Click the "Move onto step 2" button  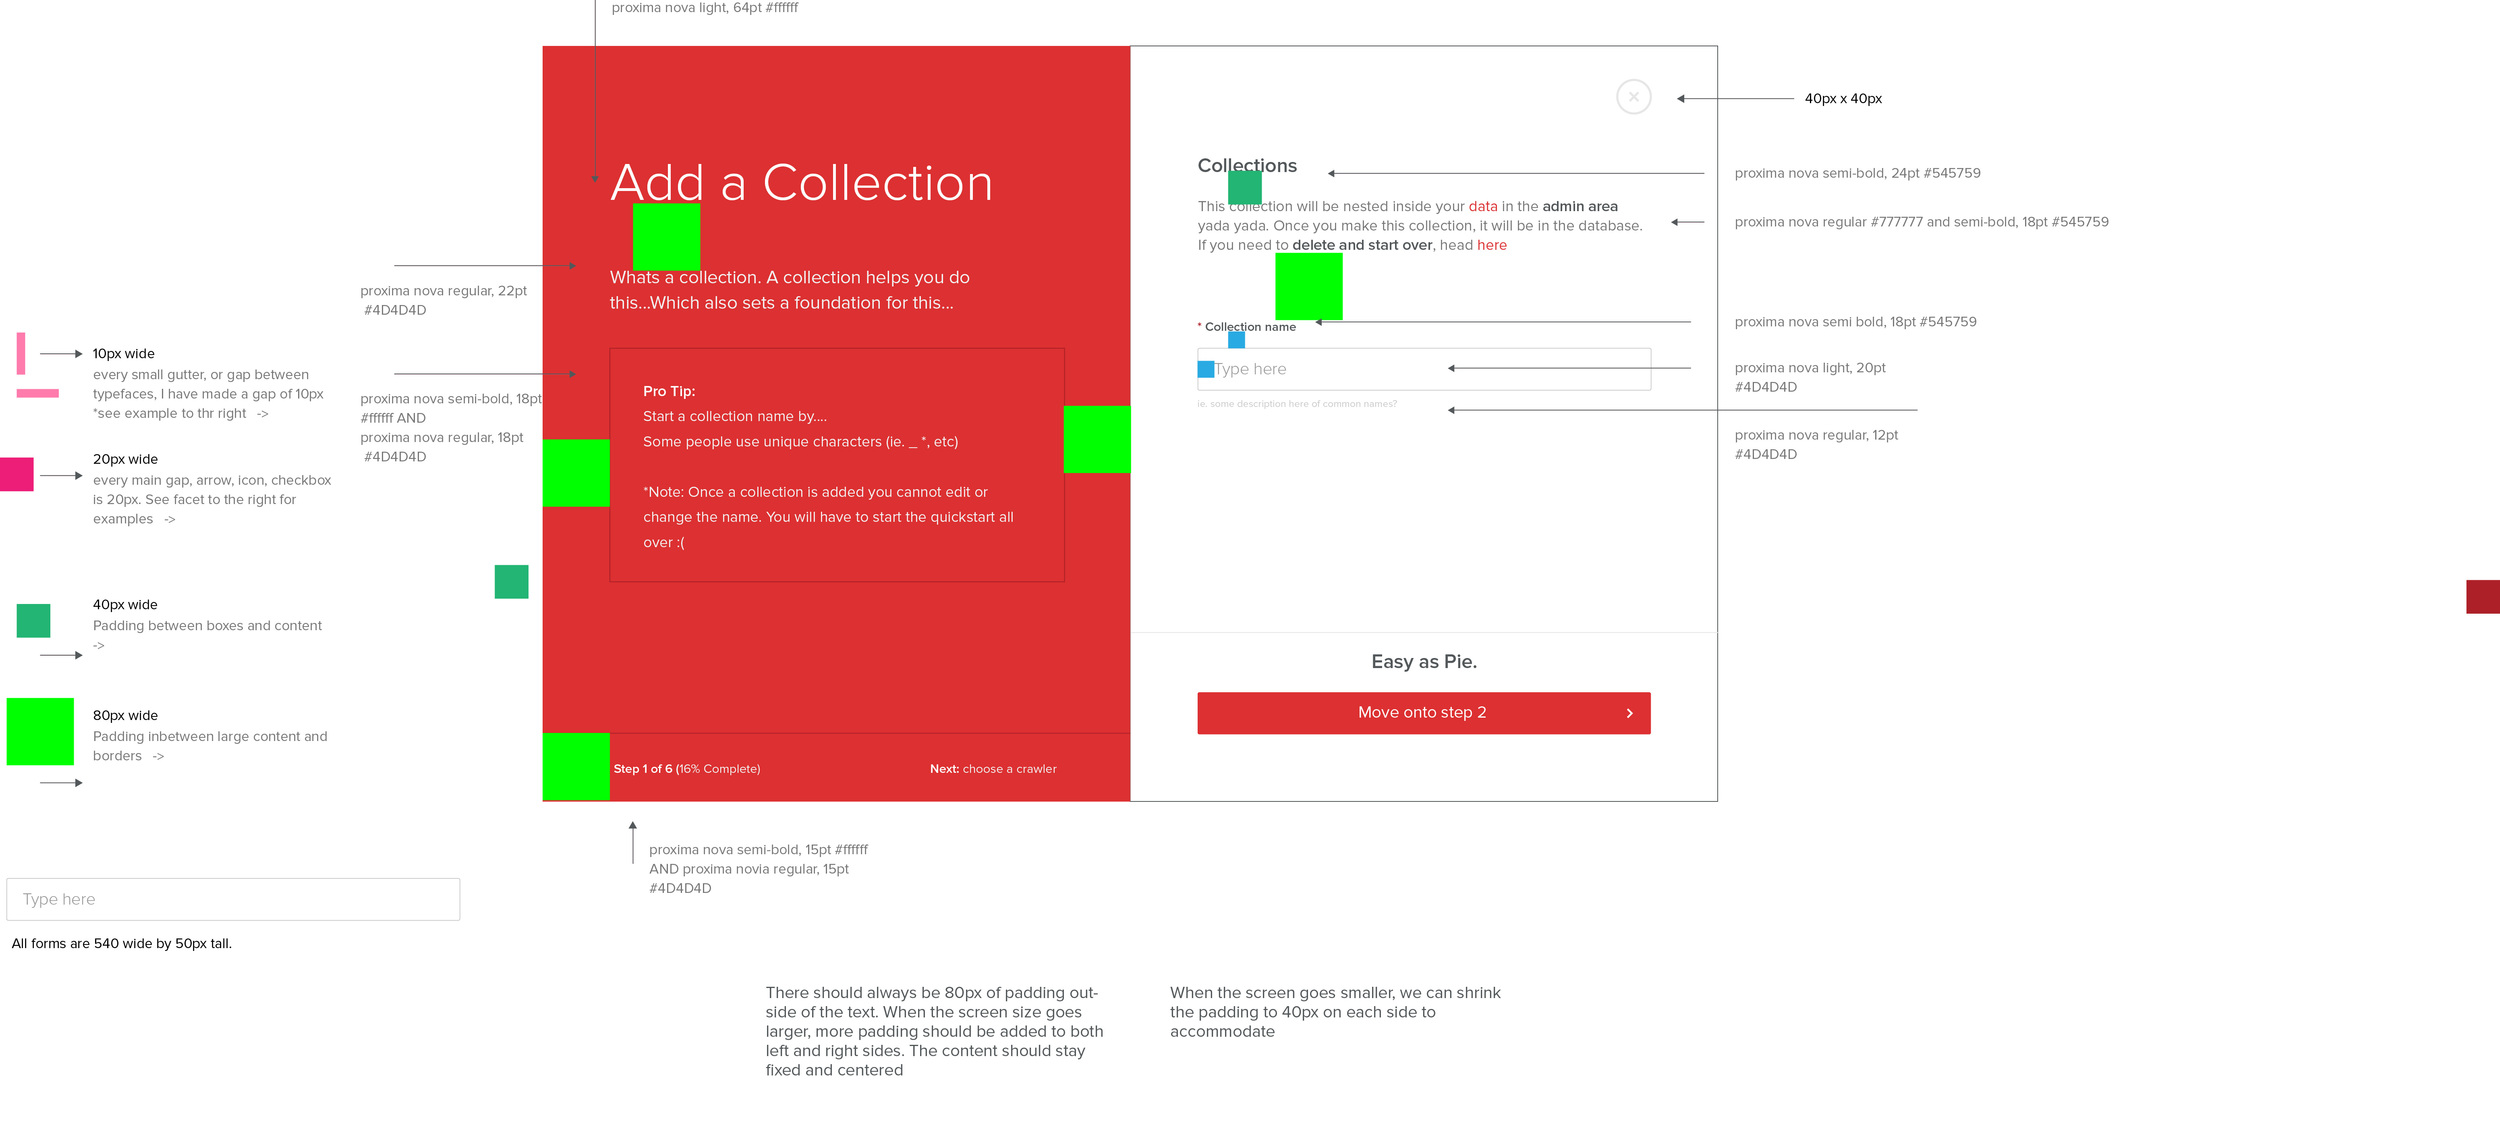(1423, 713)
